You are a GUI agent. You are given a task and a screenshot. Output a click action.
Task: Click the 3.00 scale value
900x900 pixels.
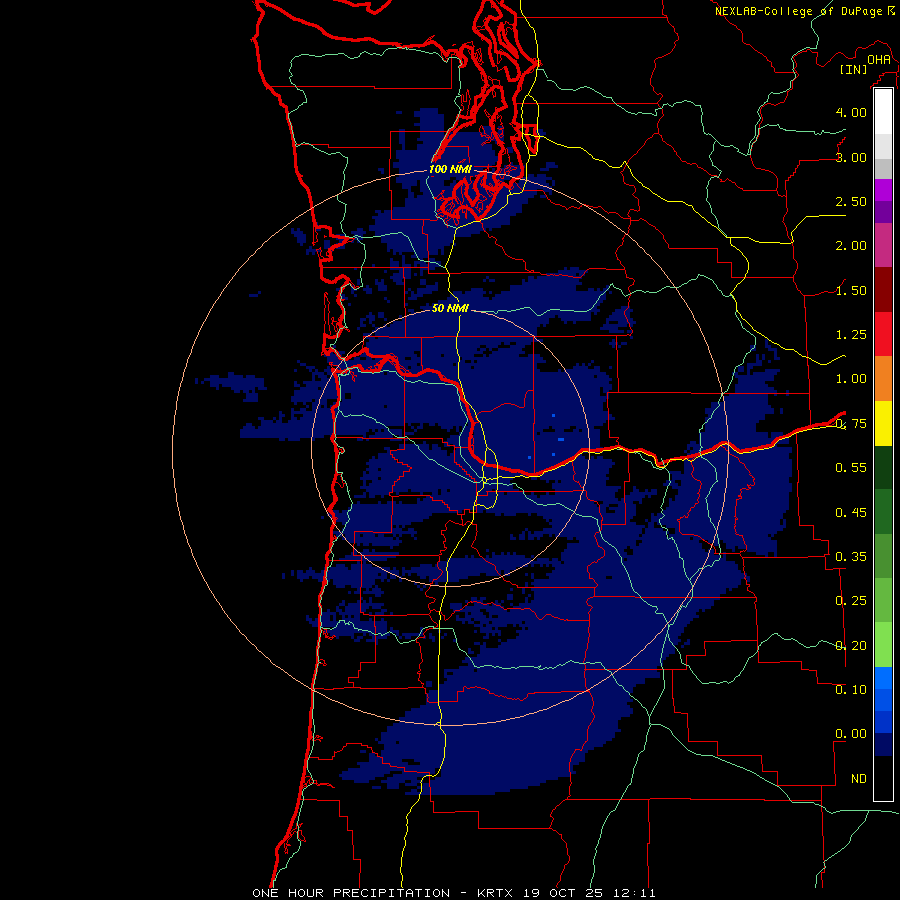(851, 157)
